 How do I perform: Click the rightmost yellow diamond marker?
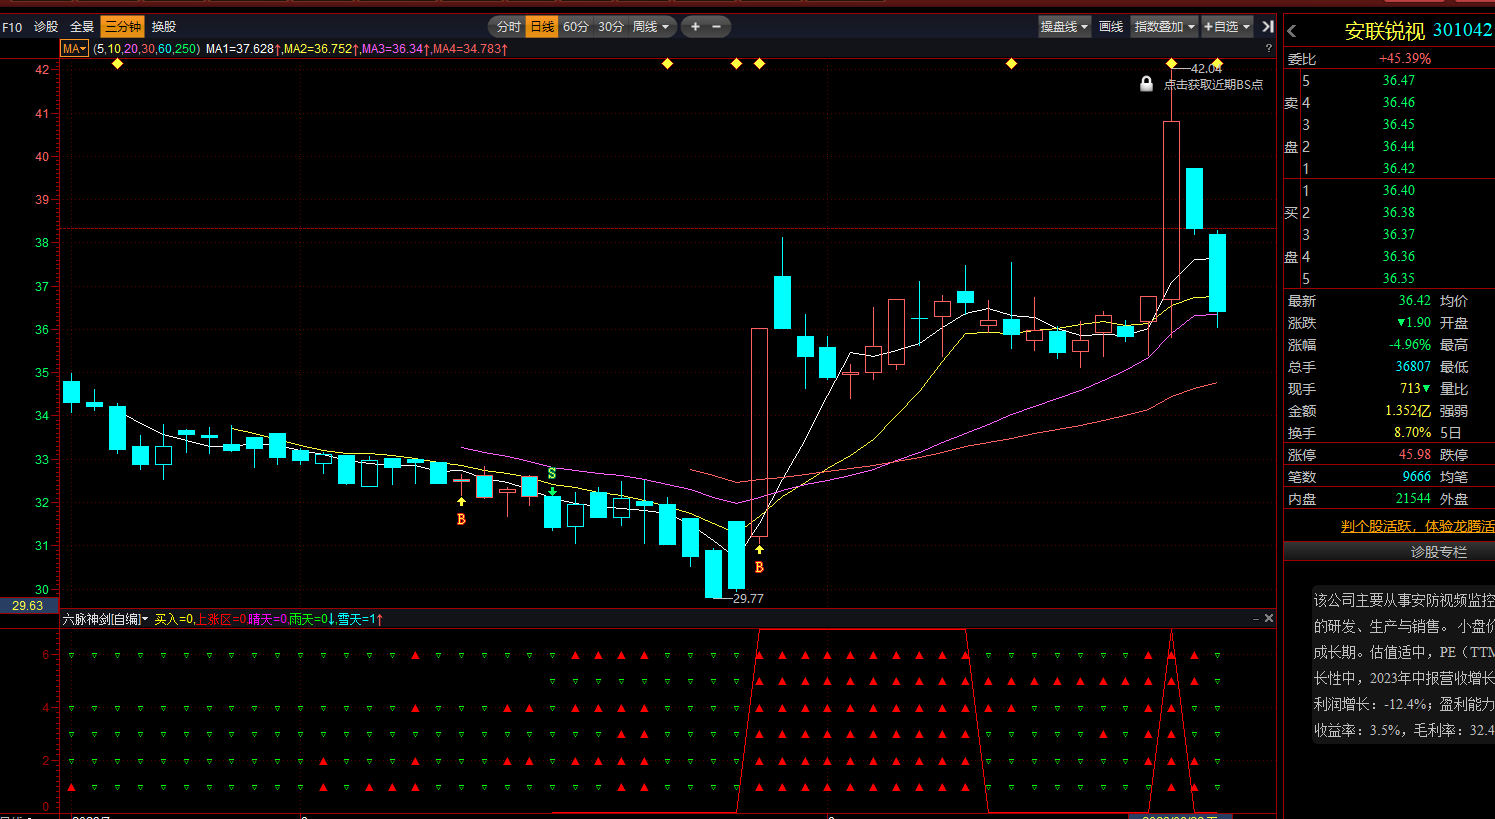pyautogui.click(x=1217, y=64)
